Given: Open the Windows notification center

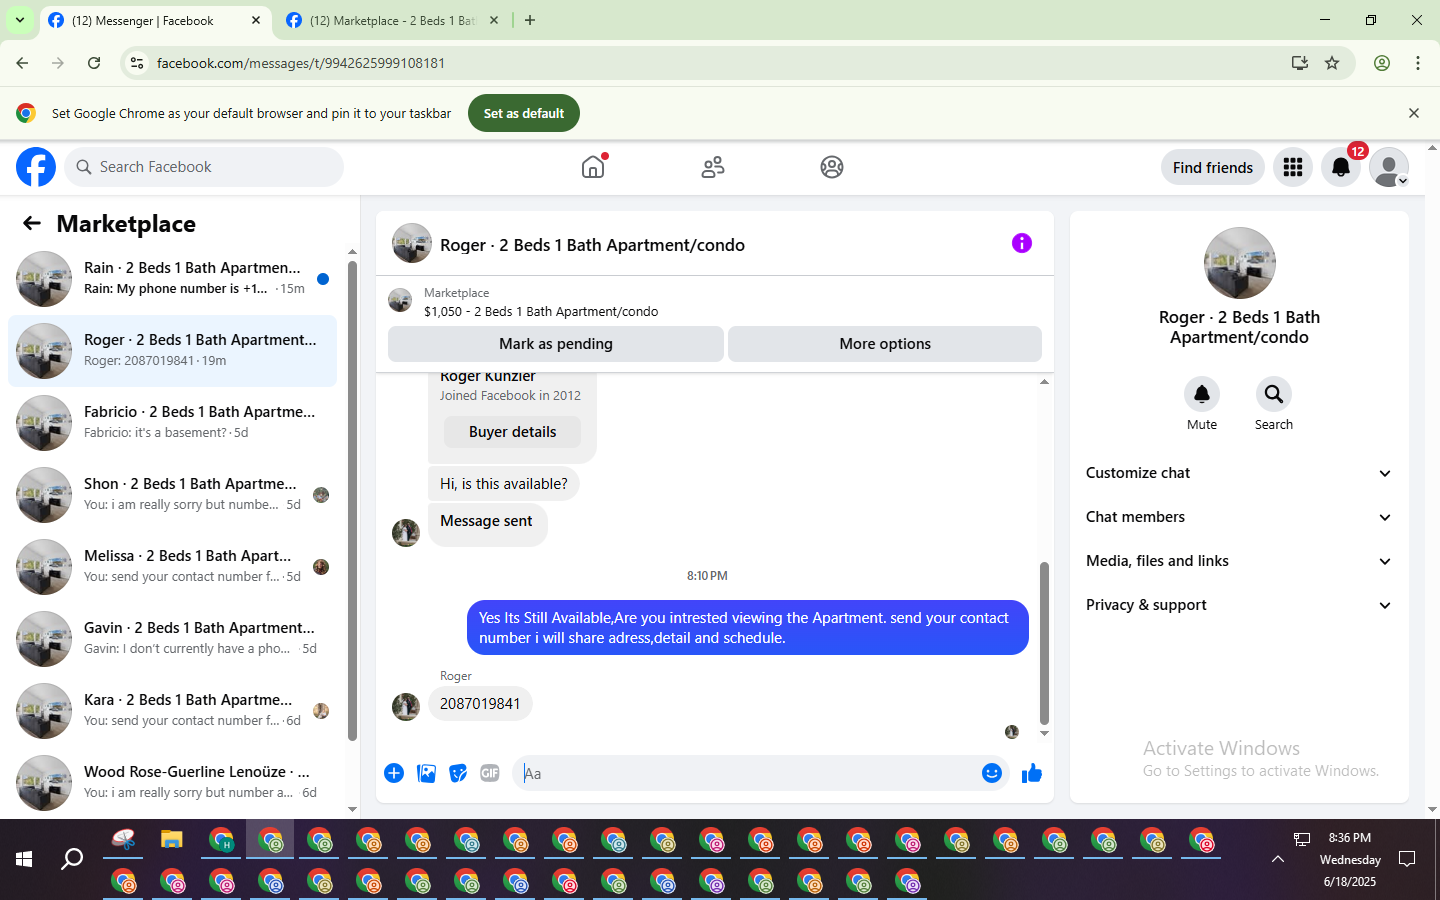Looking at the screenshot, I should [x=1407, y=859].
